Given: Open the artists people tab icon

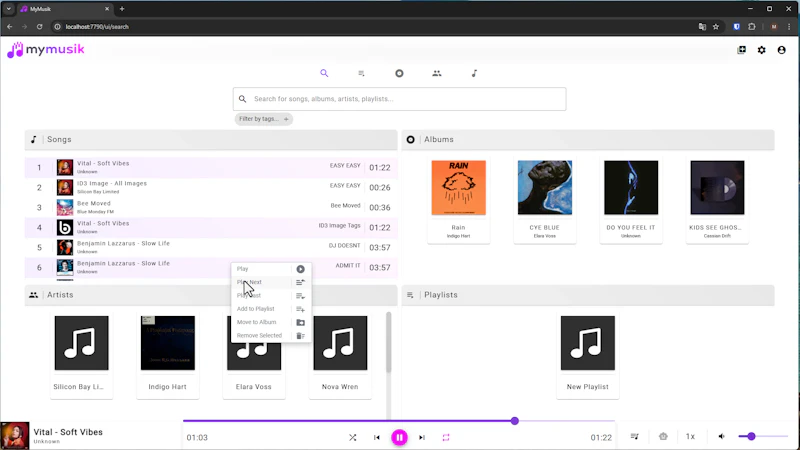Looking at the screenshot, I should tap(437, 73).
